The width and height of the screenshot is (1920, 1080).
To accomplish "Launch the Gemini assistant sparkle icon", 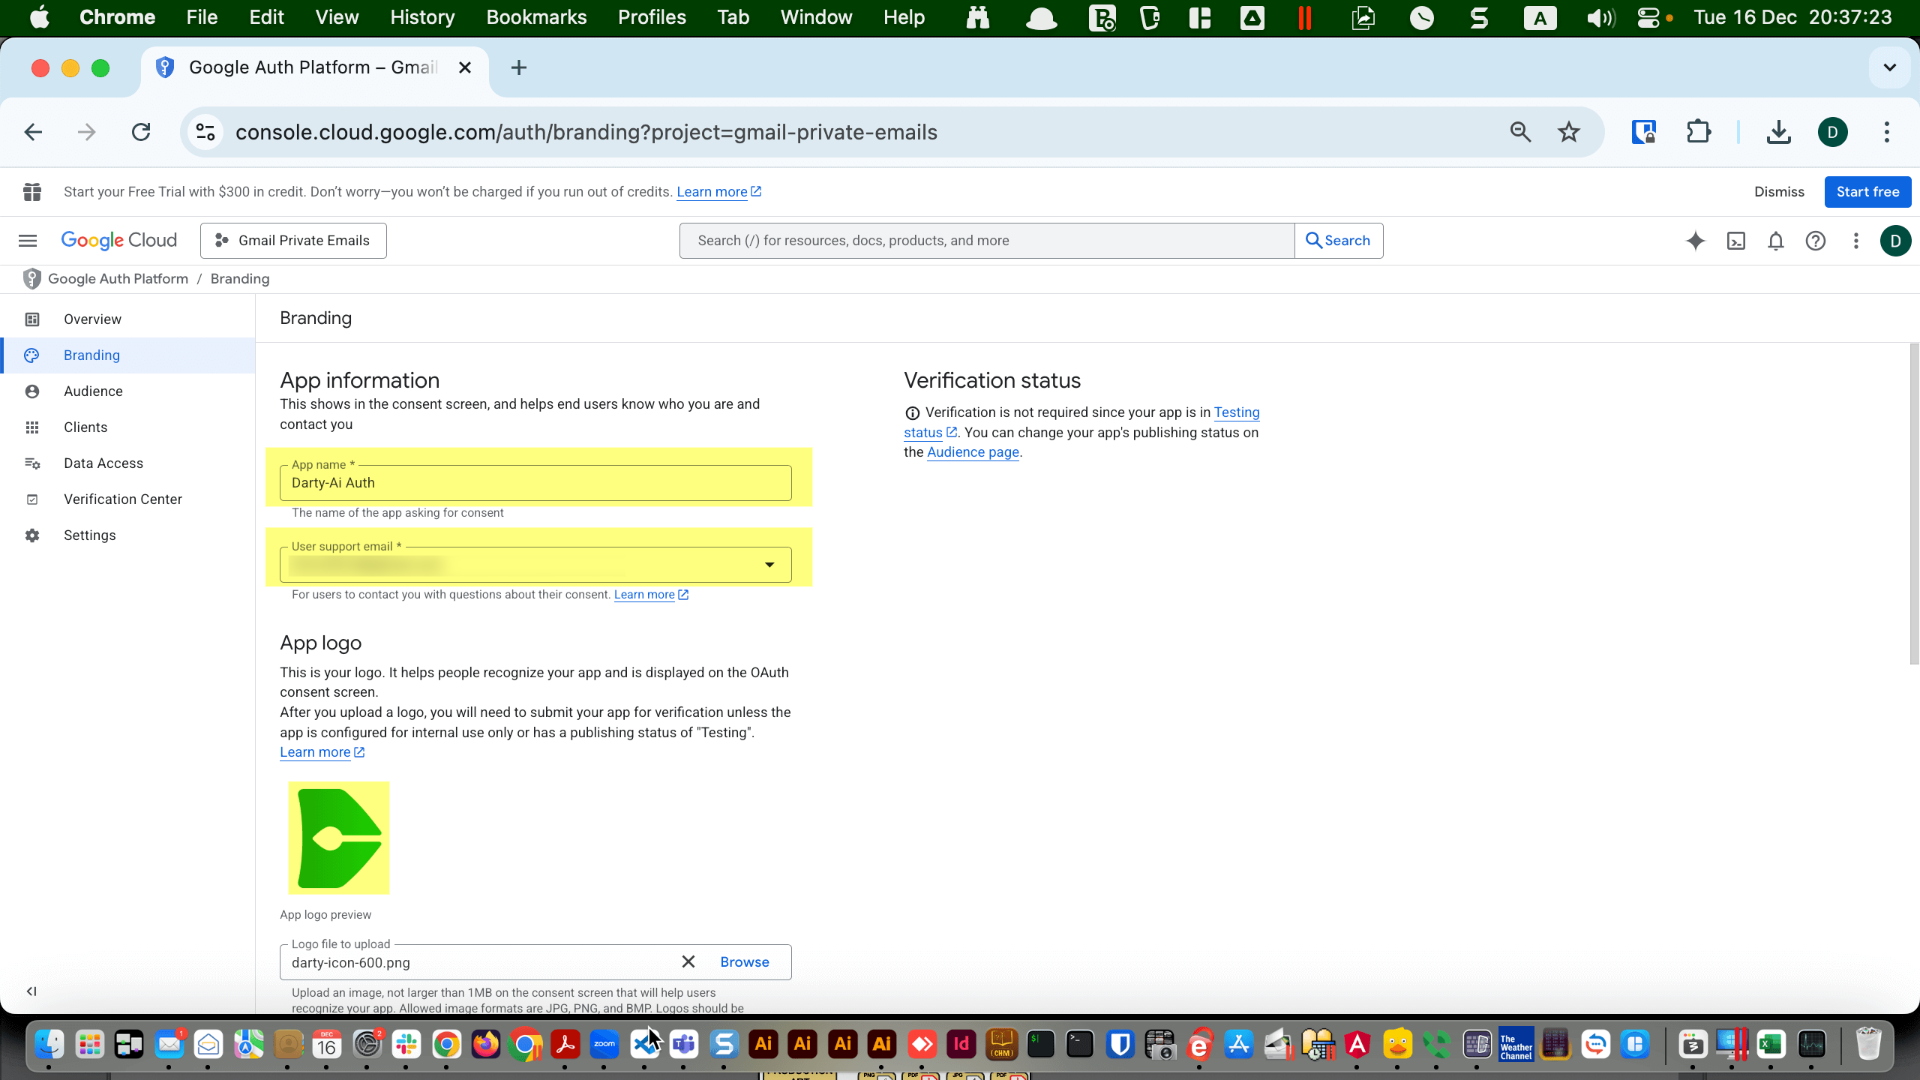I will pos(1696,240).
